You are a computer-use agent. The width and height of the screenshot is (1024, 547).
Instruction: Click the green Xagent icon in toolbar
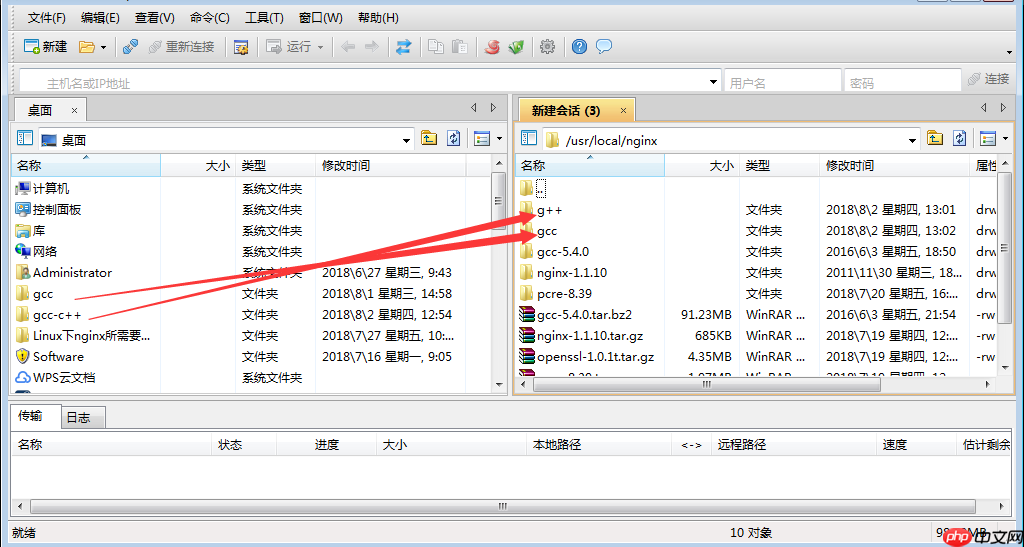517,46
